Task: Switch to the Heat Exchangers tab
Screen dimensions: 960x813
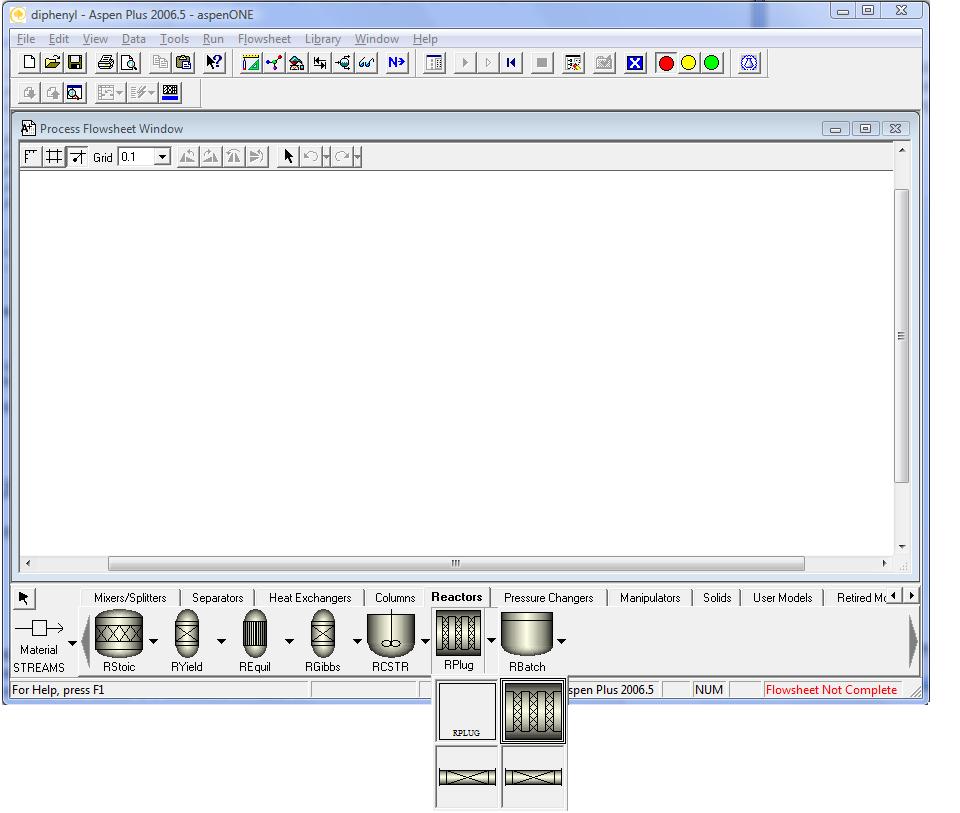Action: click(x=310, y=598)
